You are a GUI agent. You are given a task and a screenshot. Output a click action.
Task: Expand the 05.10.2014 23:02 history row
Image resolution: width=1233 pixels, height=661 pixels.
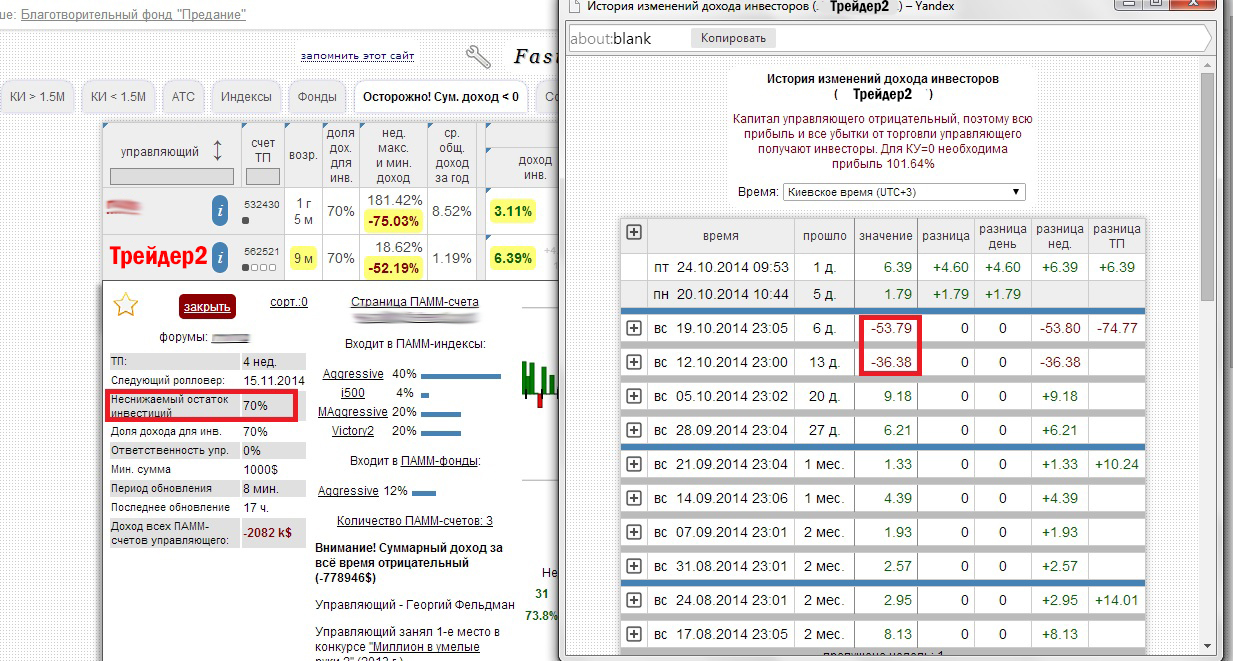[x=634, y=396]
